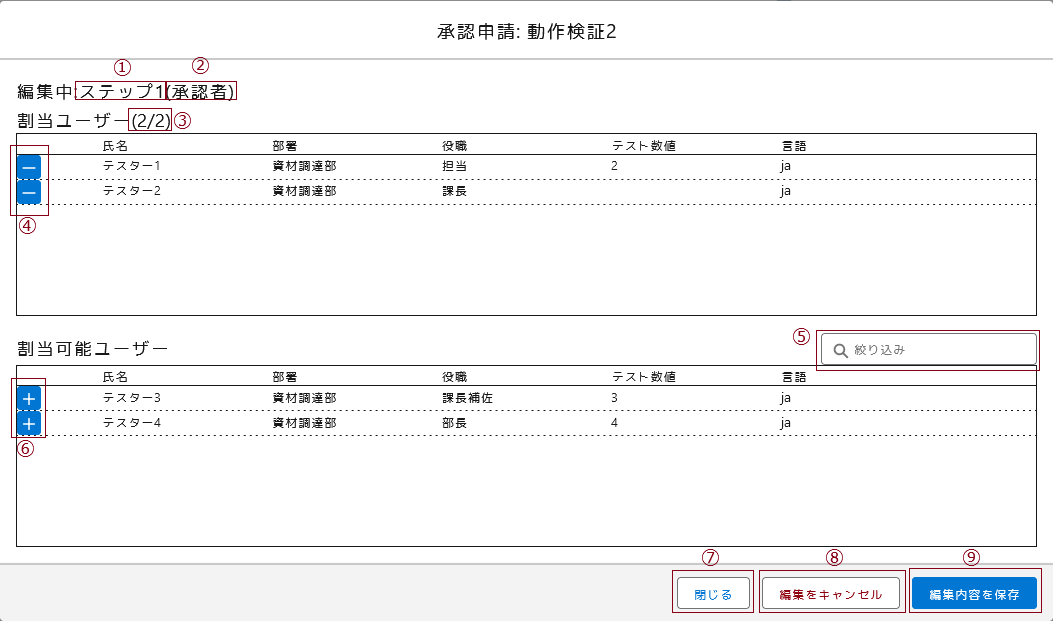The width and height of the screenshot is (1053, 621).
Task: Click 役職 header in assigned users table
Action: [455, 146]
